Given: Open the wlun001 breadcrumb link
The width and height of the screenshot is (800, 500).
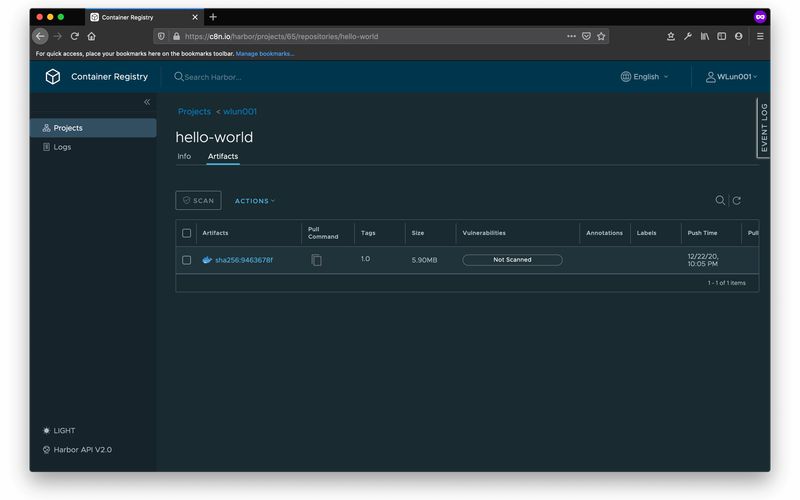Looking at the screenshot, I should coord(240,111).
